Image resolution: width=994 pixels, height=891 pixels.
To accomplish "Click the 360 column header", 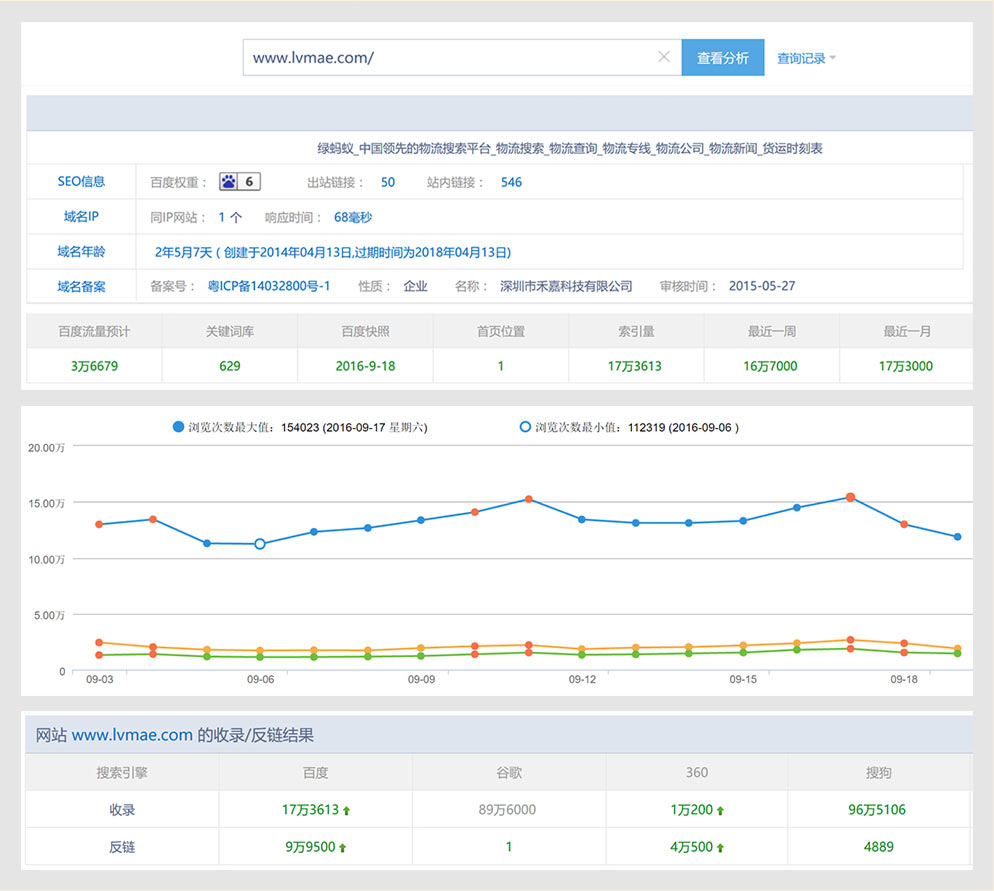I will (x=696, y=772).
